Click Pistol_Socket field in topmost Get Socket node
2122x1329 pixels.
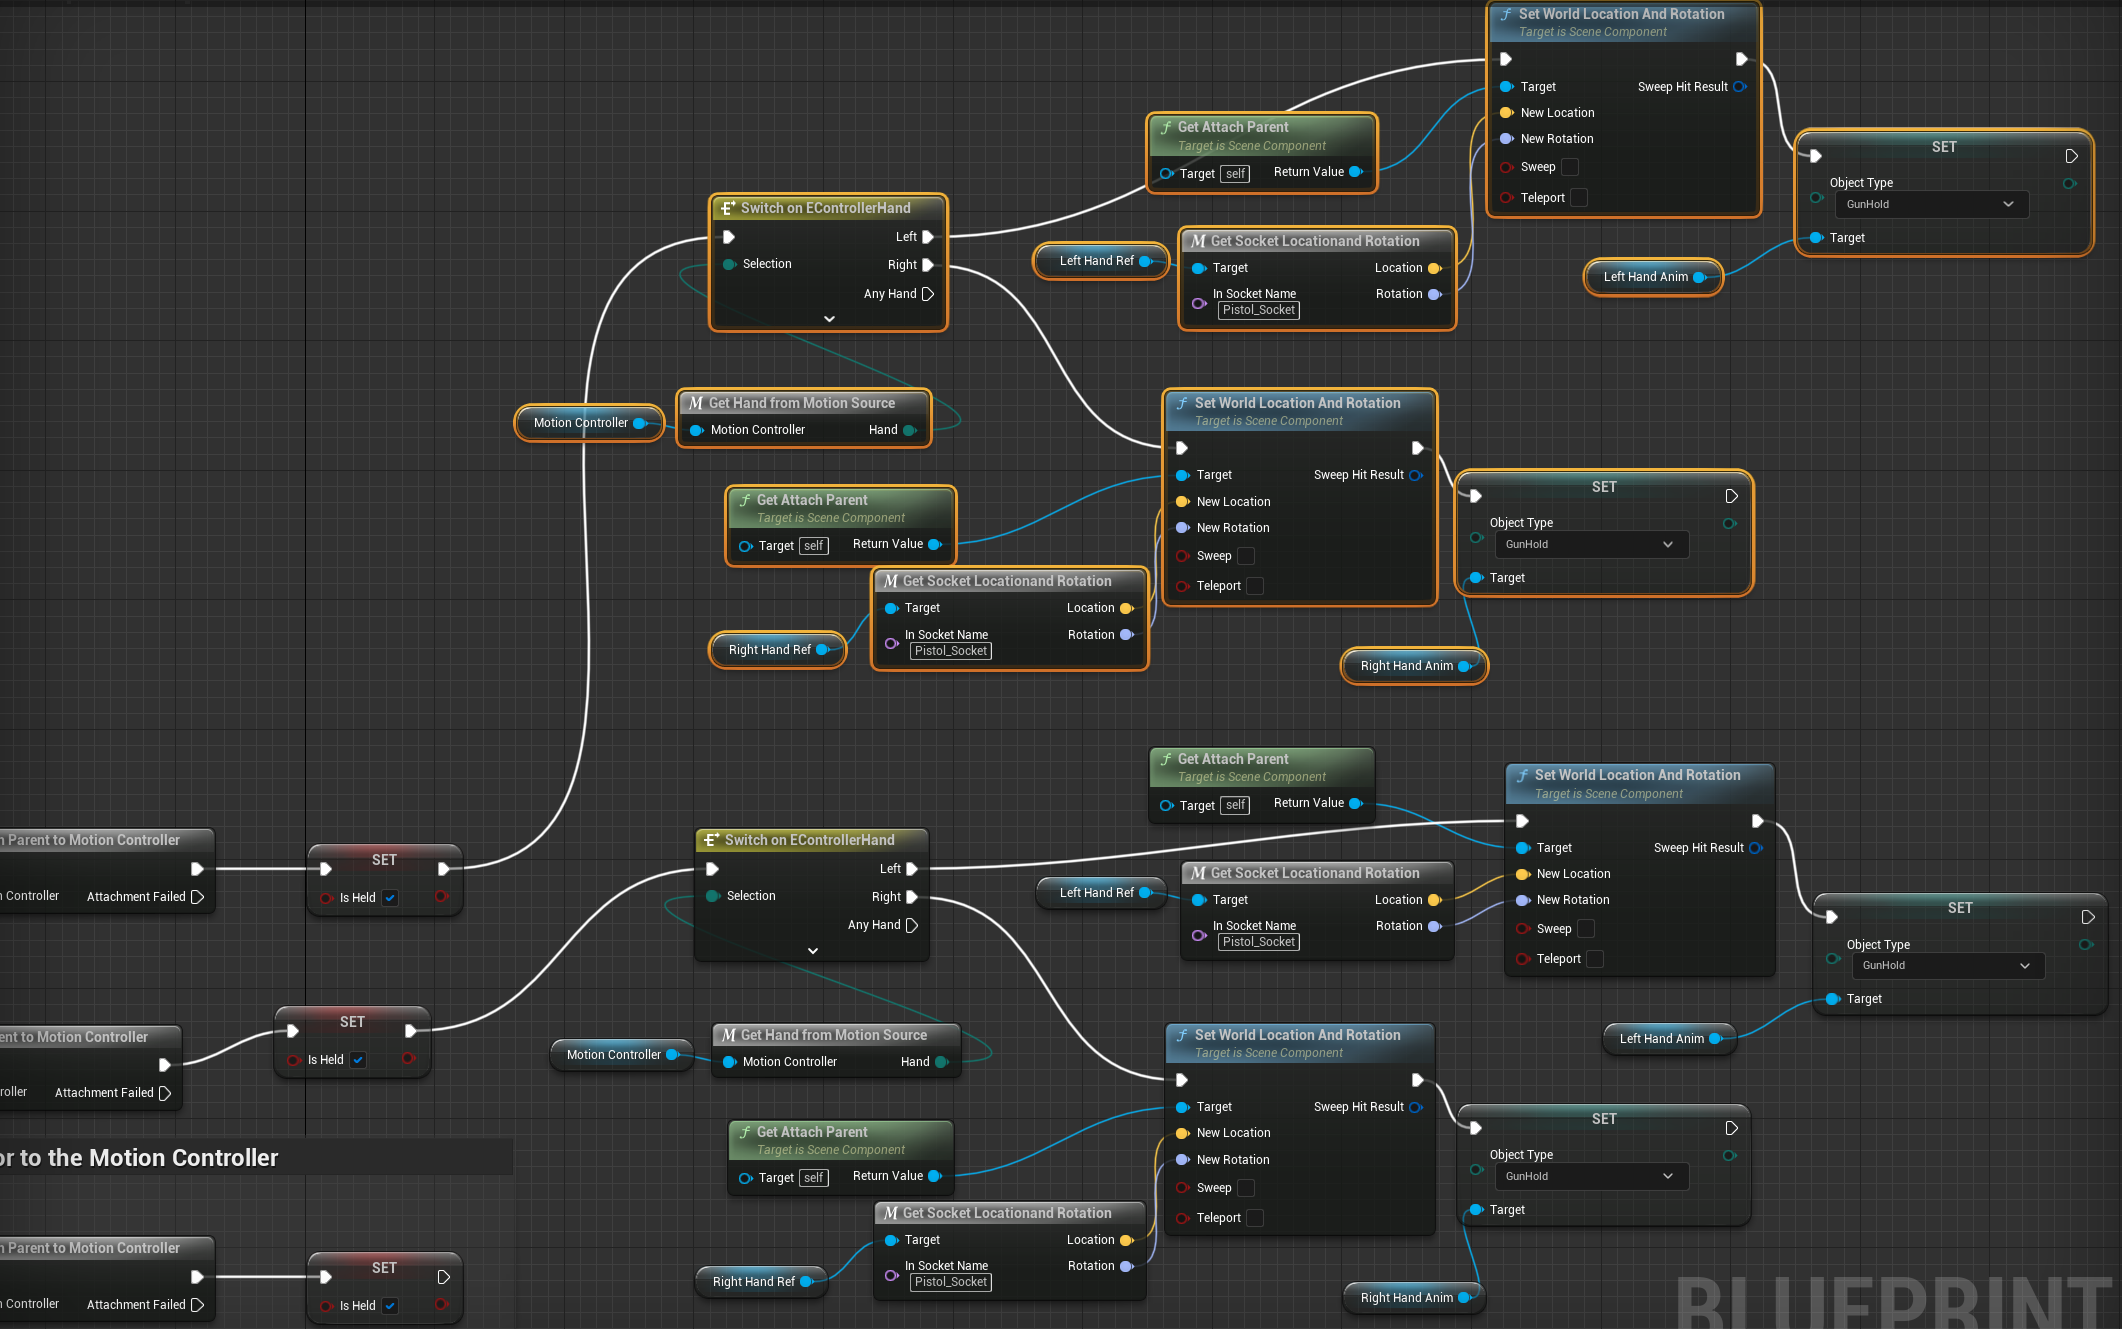(x=1259, y=310)
